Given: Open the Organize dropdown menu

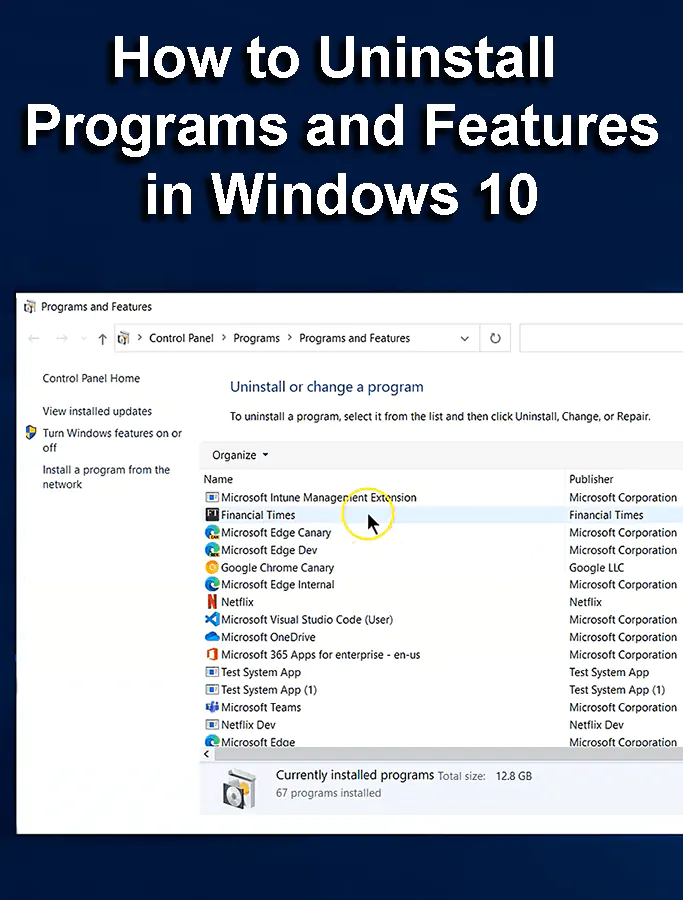Looking at the screenshot, I should point(240,455).
